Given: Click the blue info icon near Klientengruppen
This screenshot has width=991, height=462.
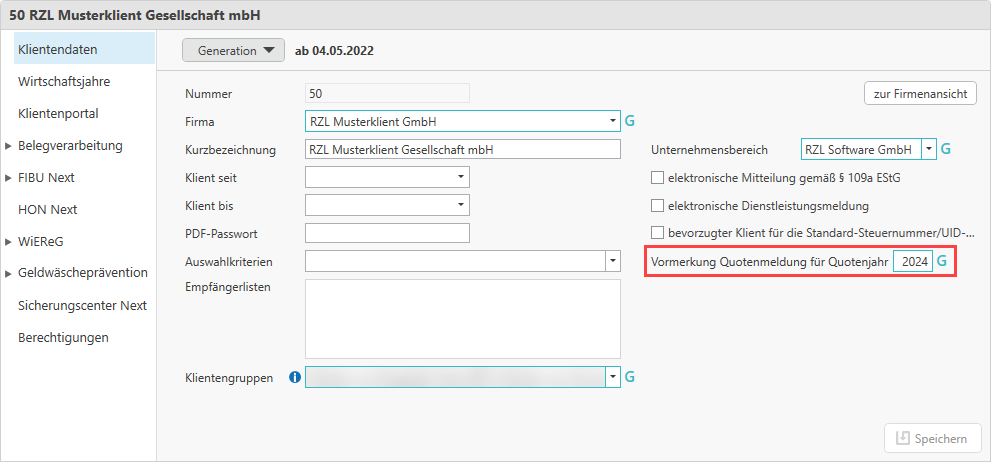Looking at the screenshot, I should click(295, 378).
